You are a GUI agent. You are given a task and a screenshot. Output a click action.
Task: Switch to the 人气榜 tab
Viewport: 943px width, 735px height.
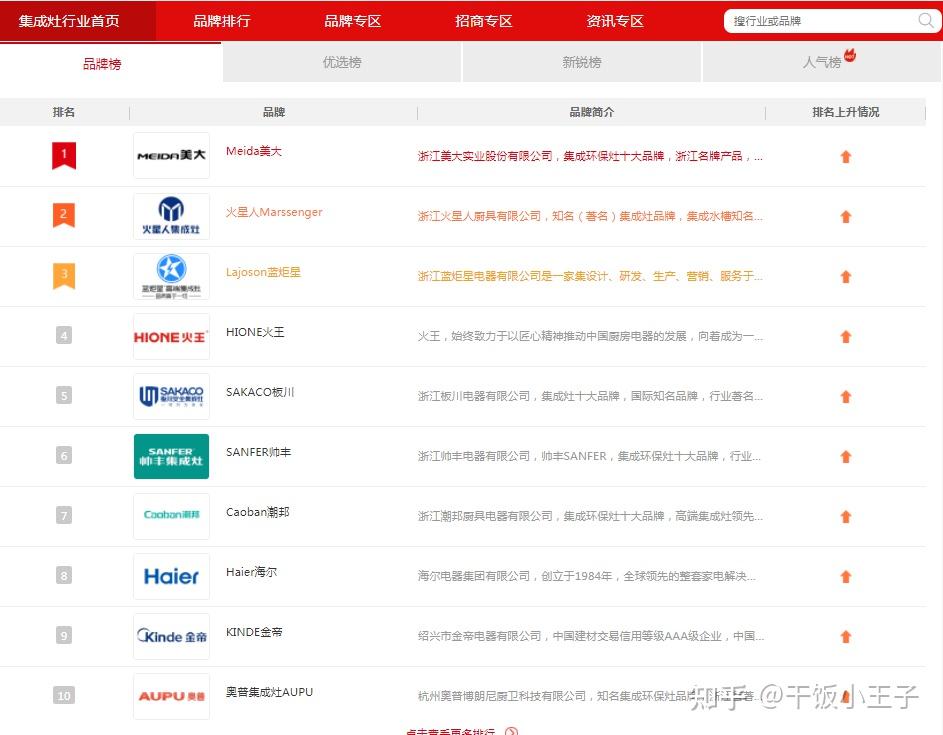(822, 62)
